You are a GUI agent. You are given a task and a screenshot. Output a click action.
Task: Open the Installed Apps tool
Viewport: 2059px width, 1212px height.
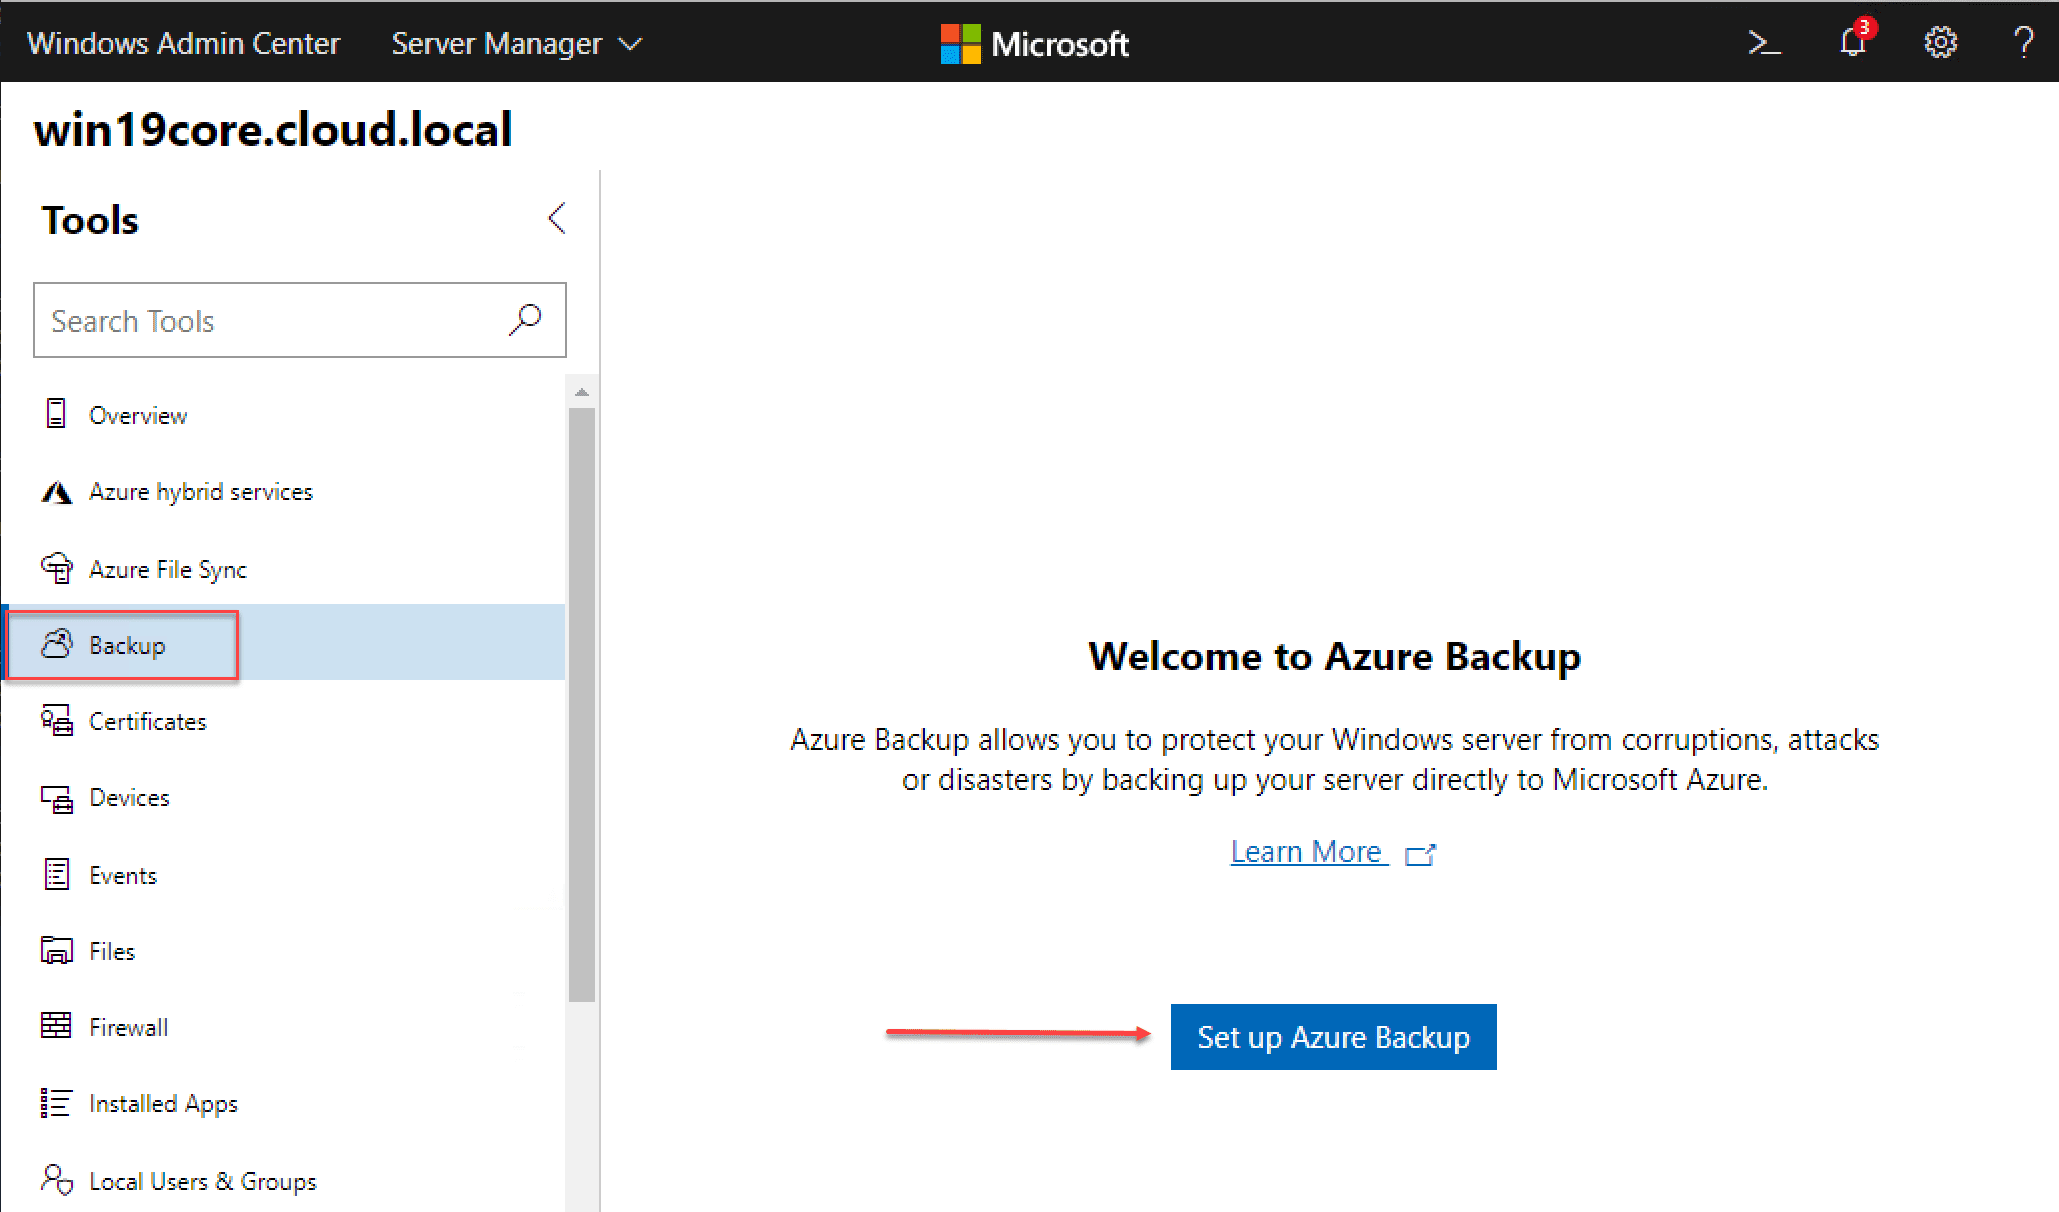click(x=163, y=1103)
